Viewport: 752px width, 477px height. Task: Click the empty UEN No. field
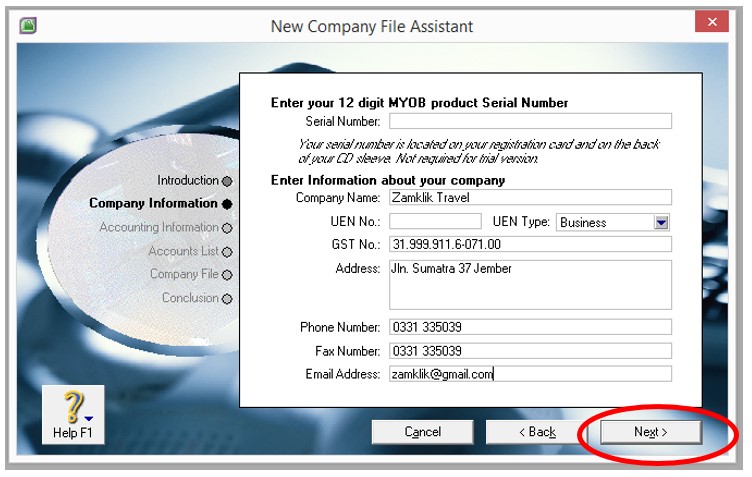[x=435, y=221]
